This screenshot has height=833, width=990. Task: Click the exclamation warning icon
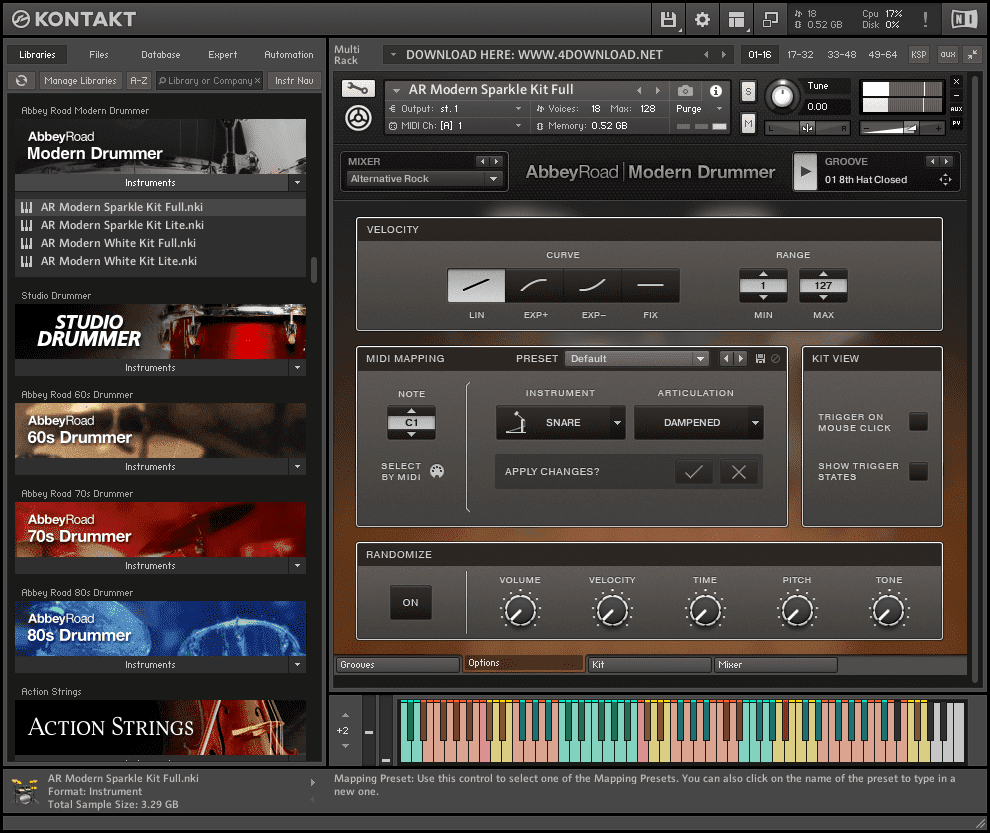pos(925,20)
